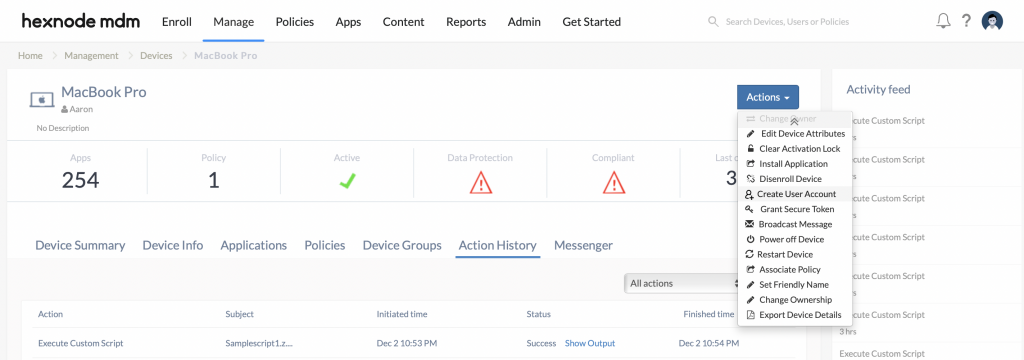
Task: Click the help question mark icon
Action: tap(967, 22)
